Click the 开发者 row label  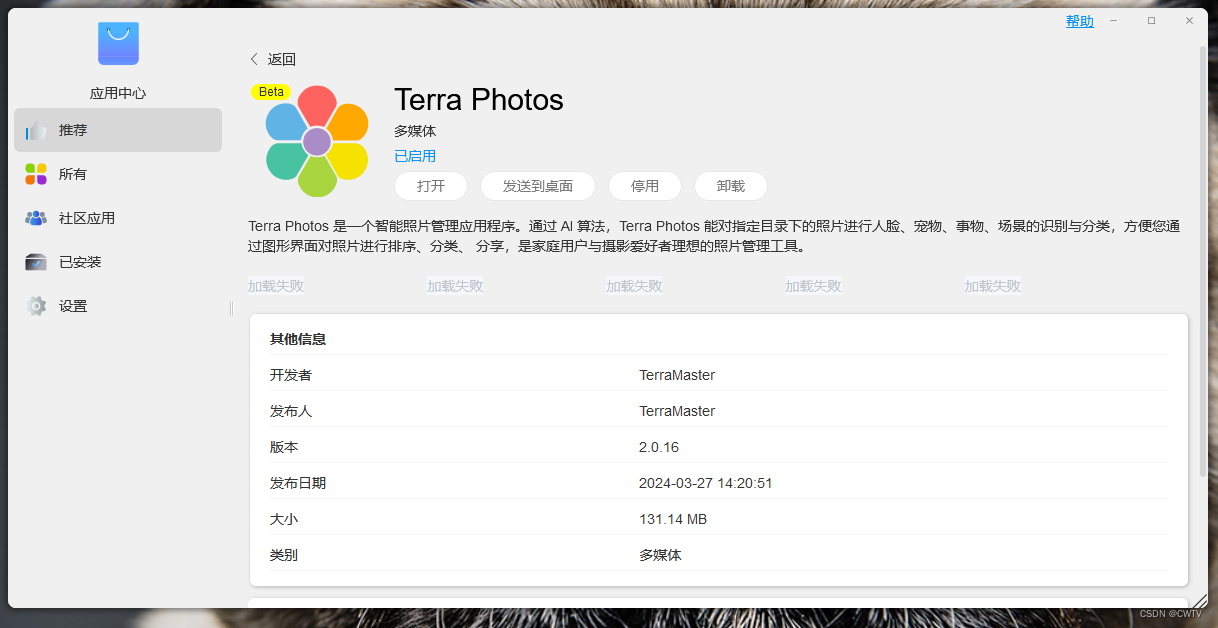click(x=291, y=375)
